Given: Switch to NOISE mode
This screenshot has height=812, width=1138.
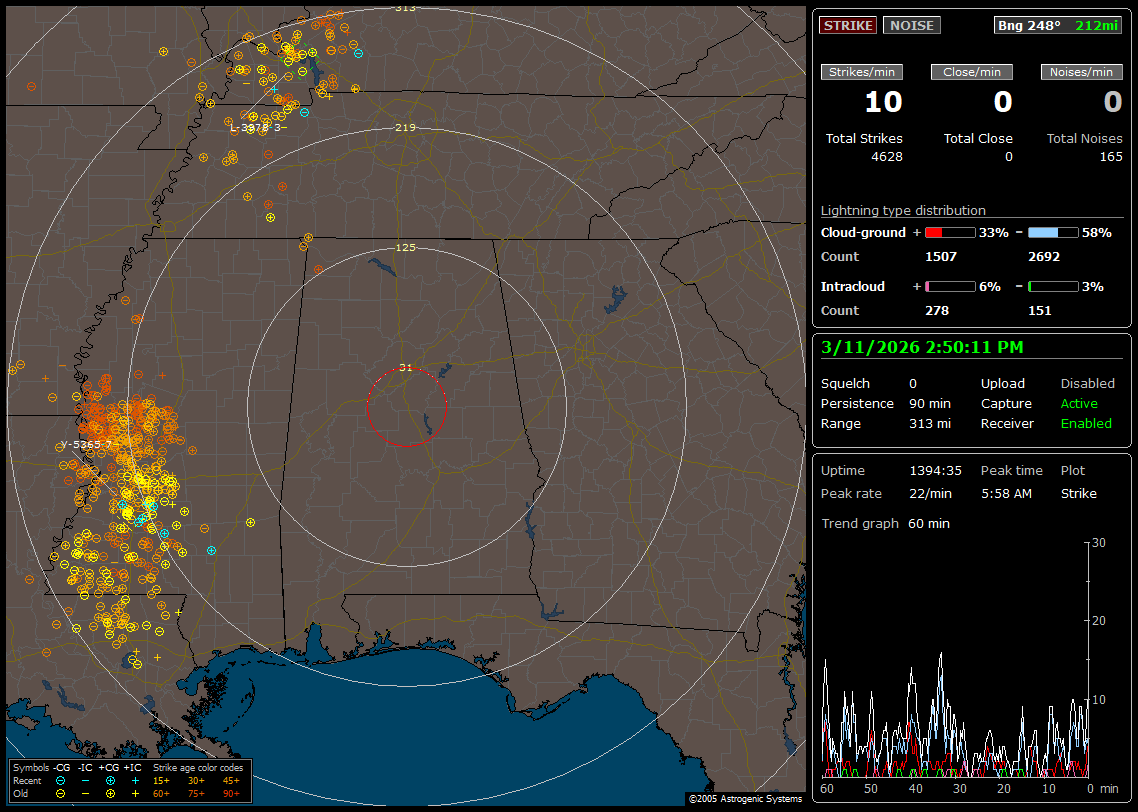Looking at the screenshot, I should pyautogui.click(x=911, y=26).
